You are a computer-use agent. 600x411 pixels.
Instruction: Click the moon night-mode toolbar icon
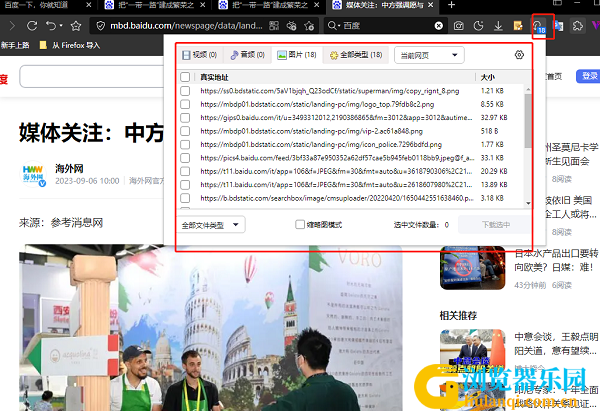478,26
